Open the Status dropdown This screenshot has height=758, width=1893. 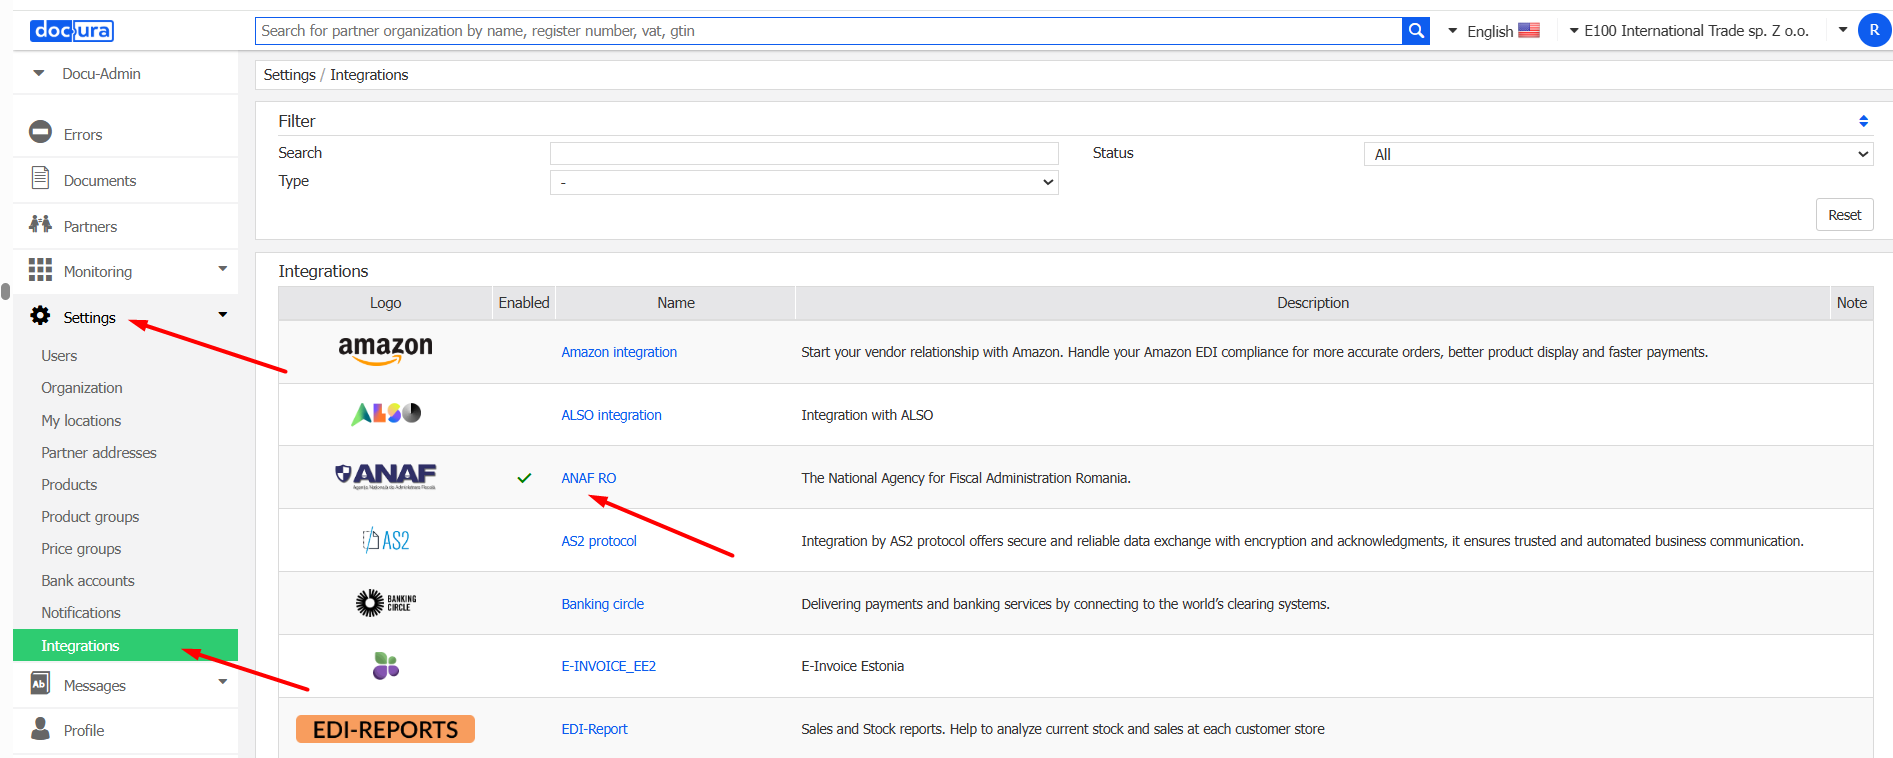1618,154
